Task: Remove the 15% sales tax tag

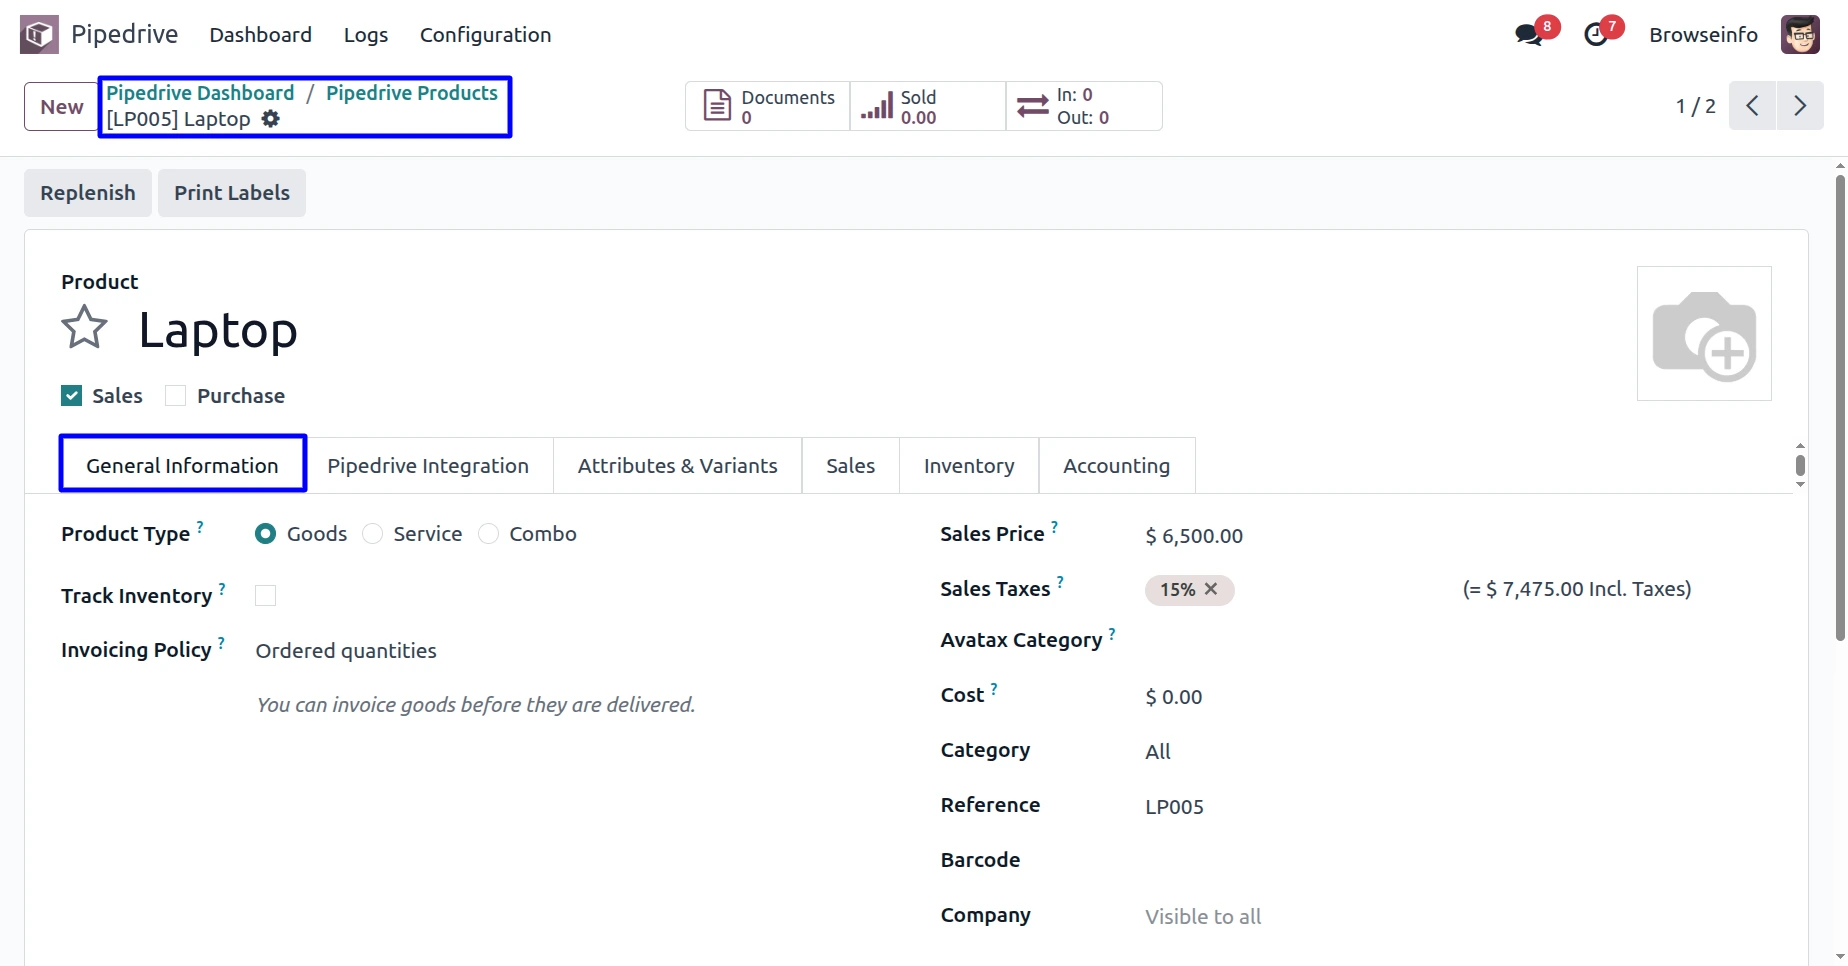Action: point(1211,589)
